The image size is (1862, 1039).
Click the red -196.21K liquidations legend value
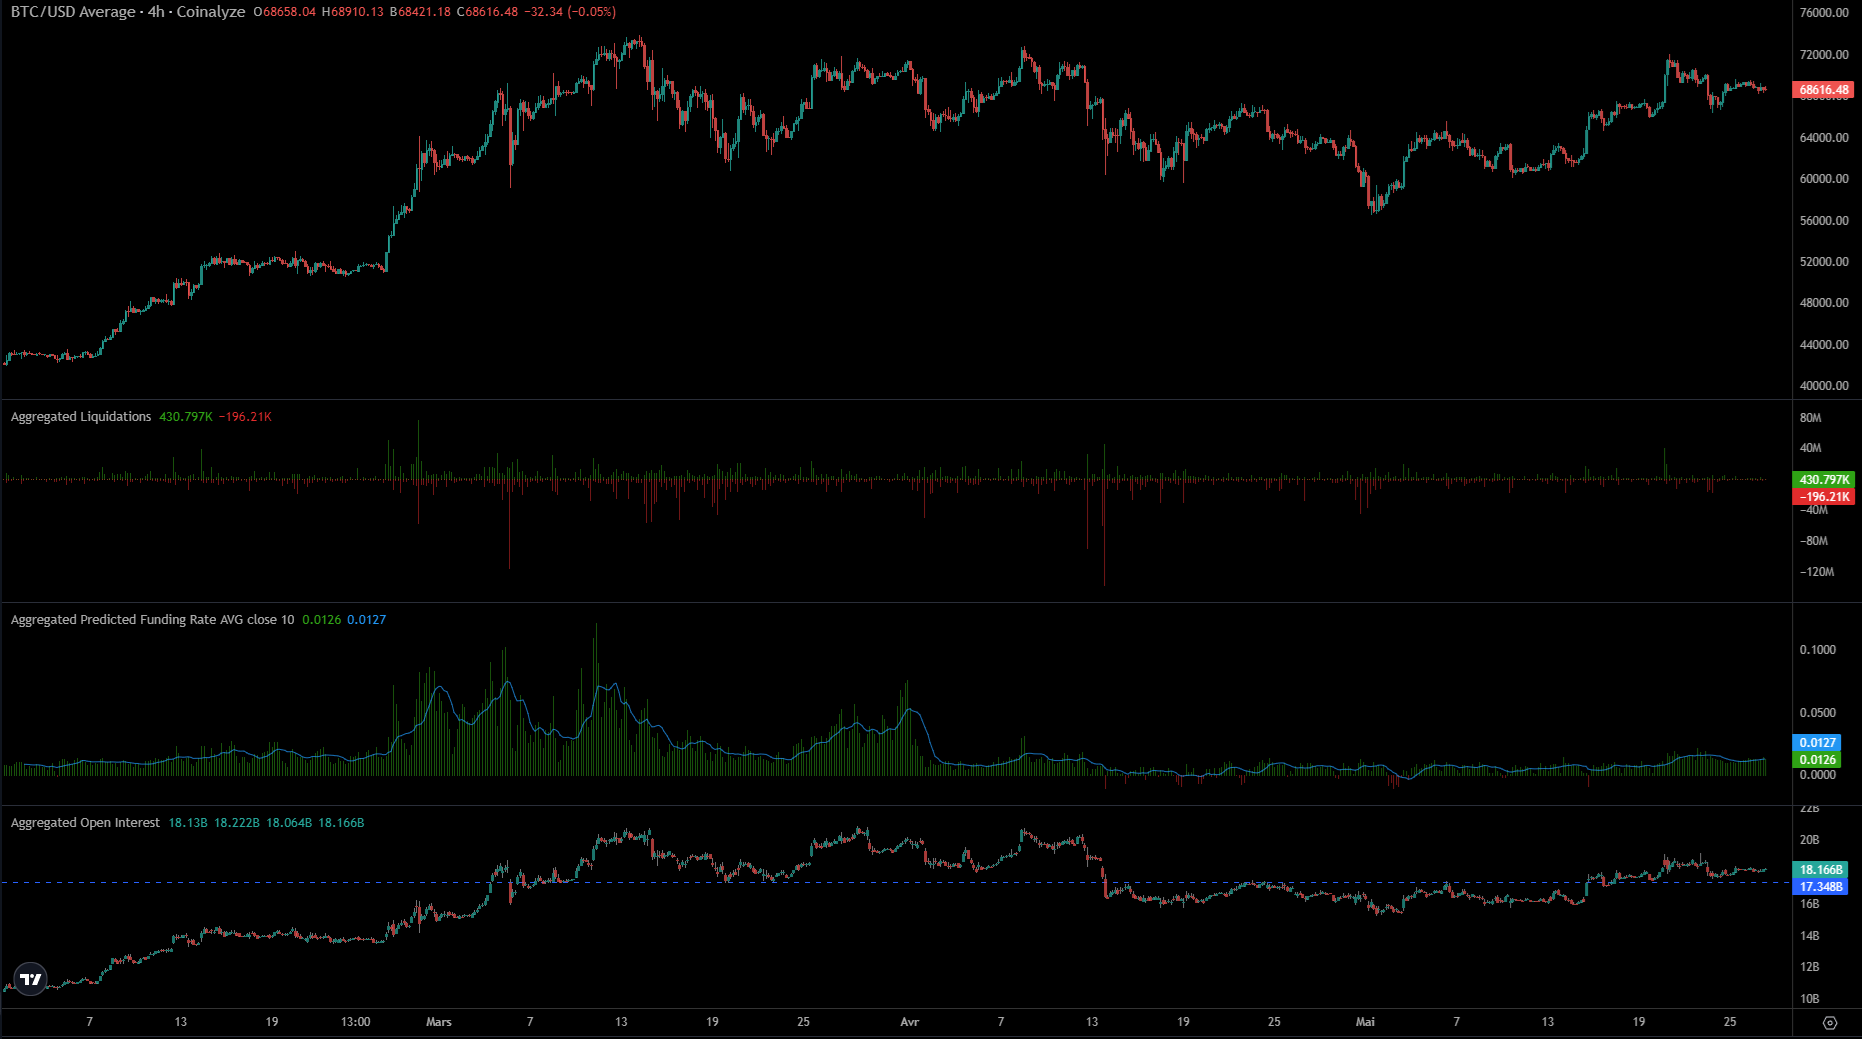point(245,417)
